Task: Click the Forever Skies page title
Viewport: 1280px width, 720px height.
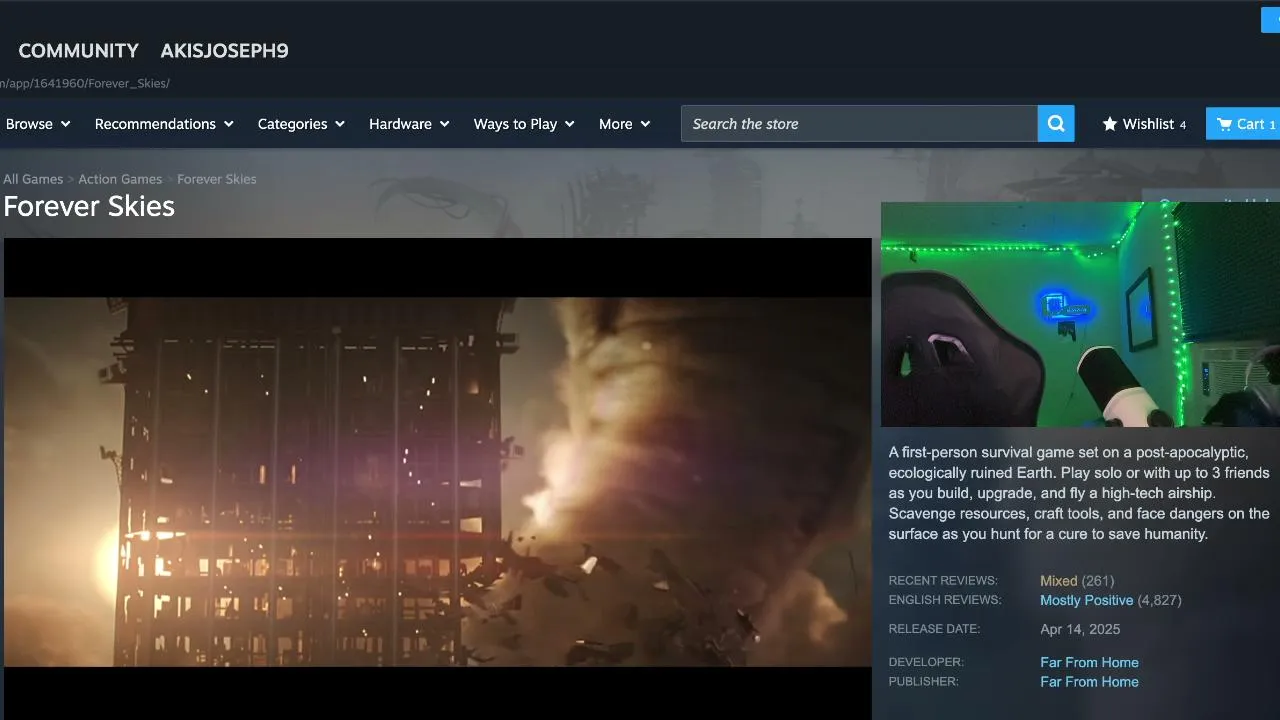Action: (89, 207)
